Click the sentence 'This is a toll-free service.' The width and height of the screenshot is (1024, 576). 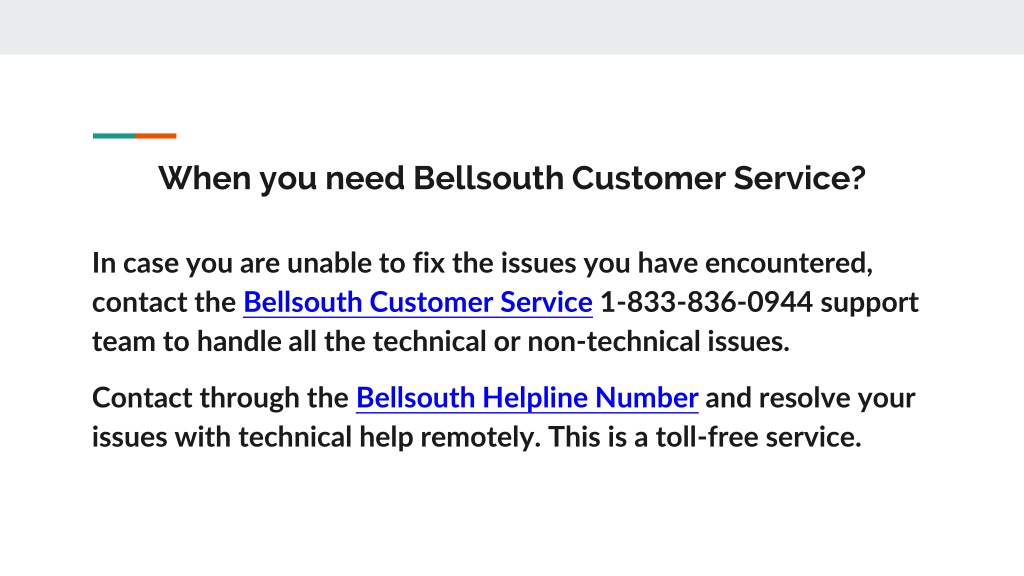click(705, 437)
